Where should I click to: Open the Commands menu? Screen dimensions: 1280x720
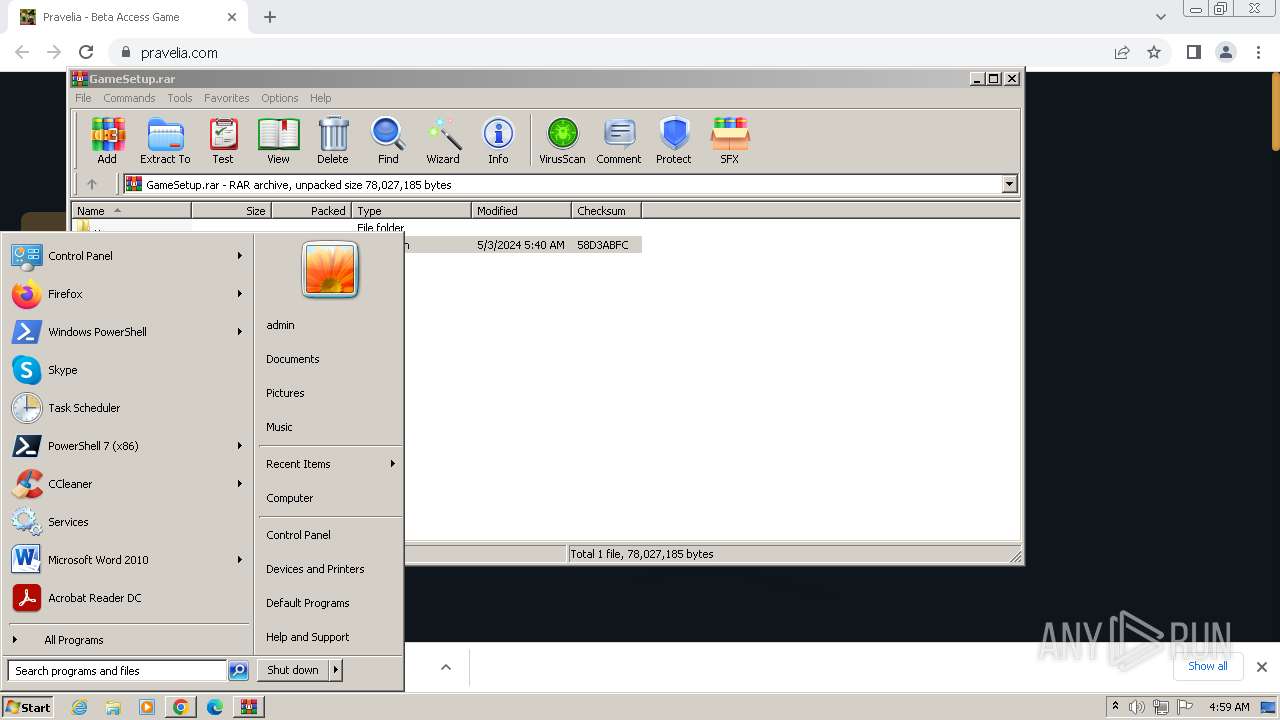coord(129,98)
